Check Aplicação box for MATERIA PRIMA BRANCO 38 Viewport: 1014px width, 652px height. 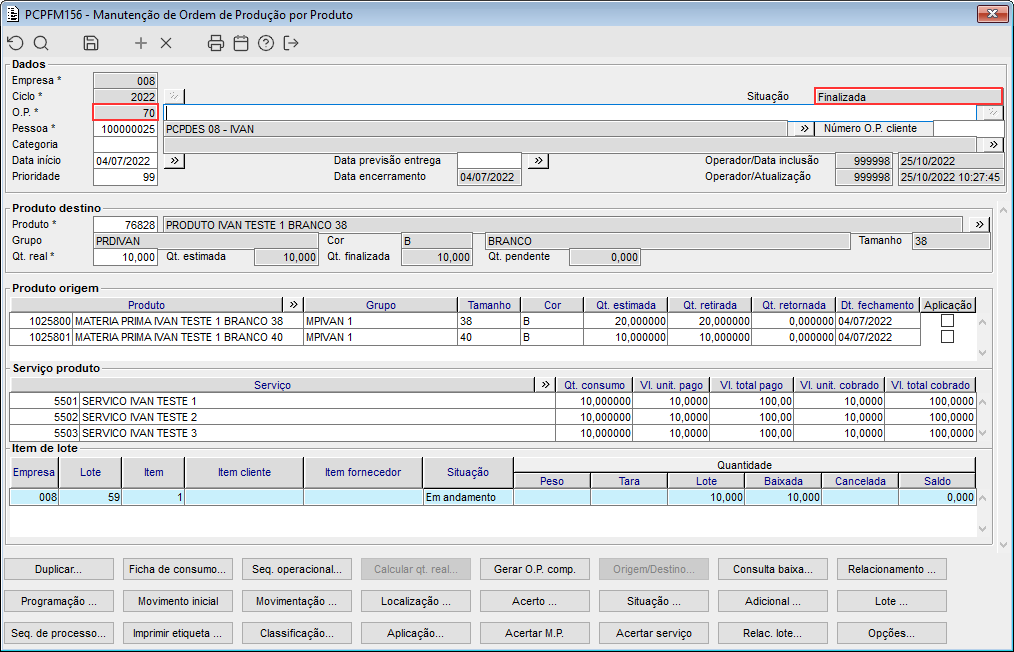point(947,321)
